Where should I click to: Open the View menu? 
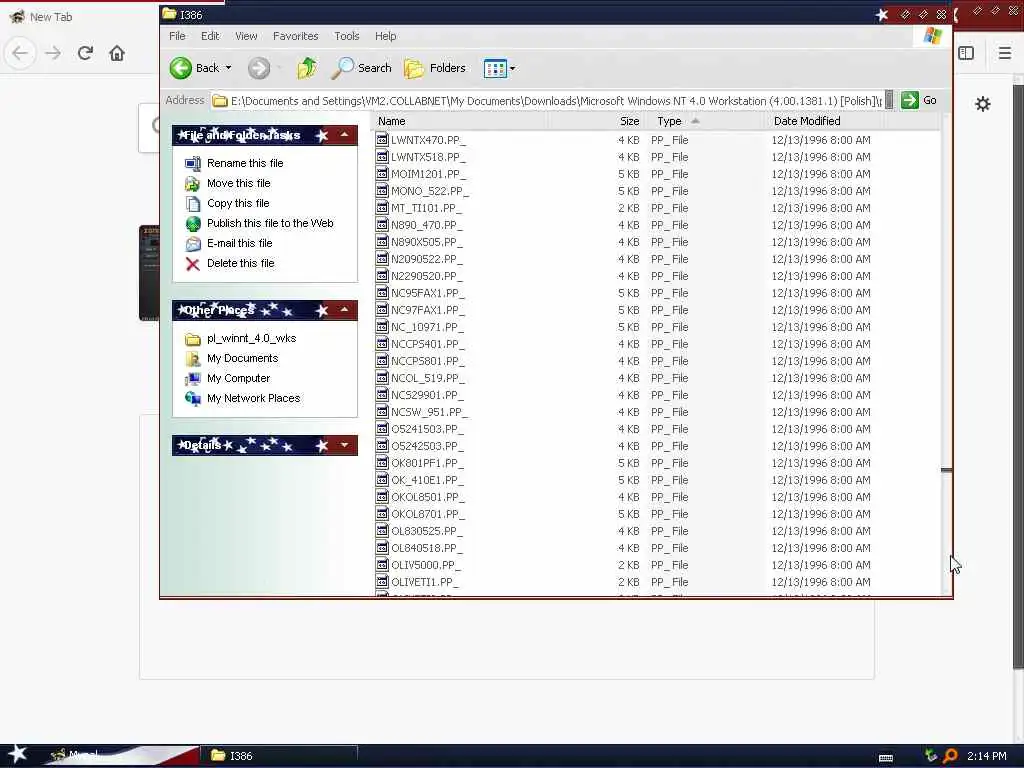246,36
